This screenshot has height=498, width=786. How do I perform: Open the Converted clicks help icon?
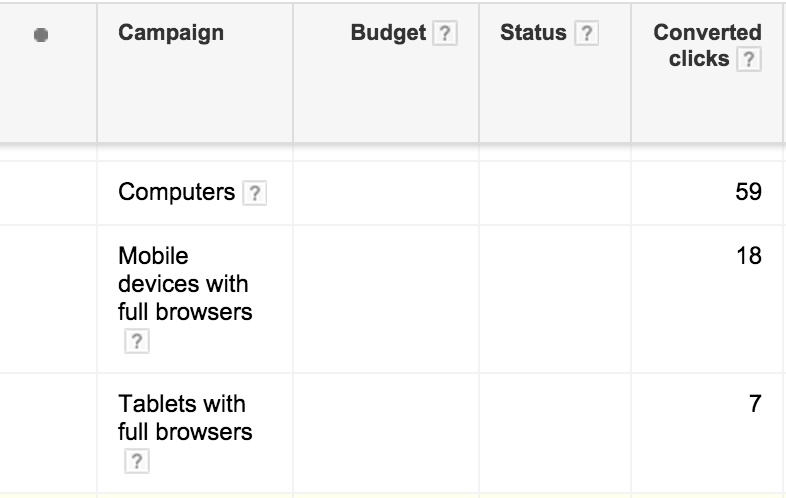pyautogui.click(x=748, y=60)
